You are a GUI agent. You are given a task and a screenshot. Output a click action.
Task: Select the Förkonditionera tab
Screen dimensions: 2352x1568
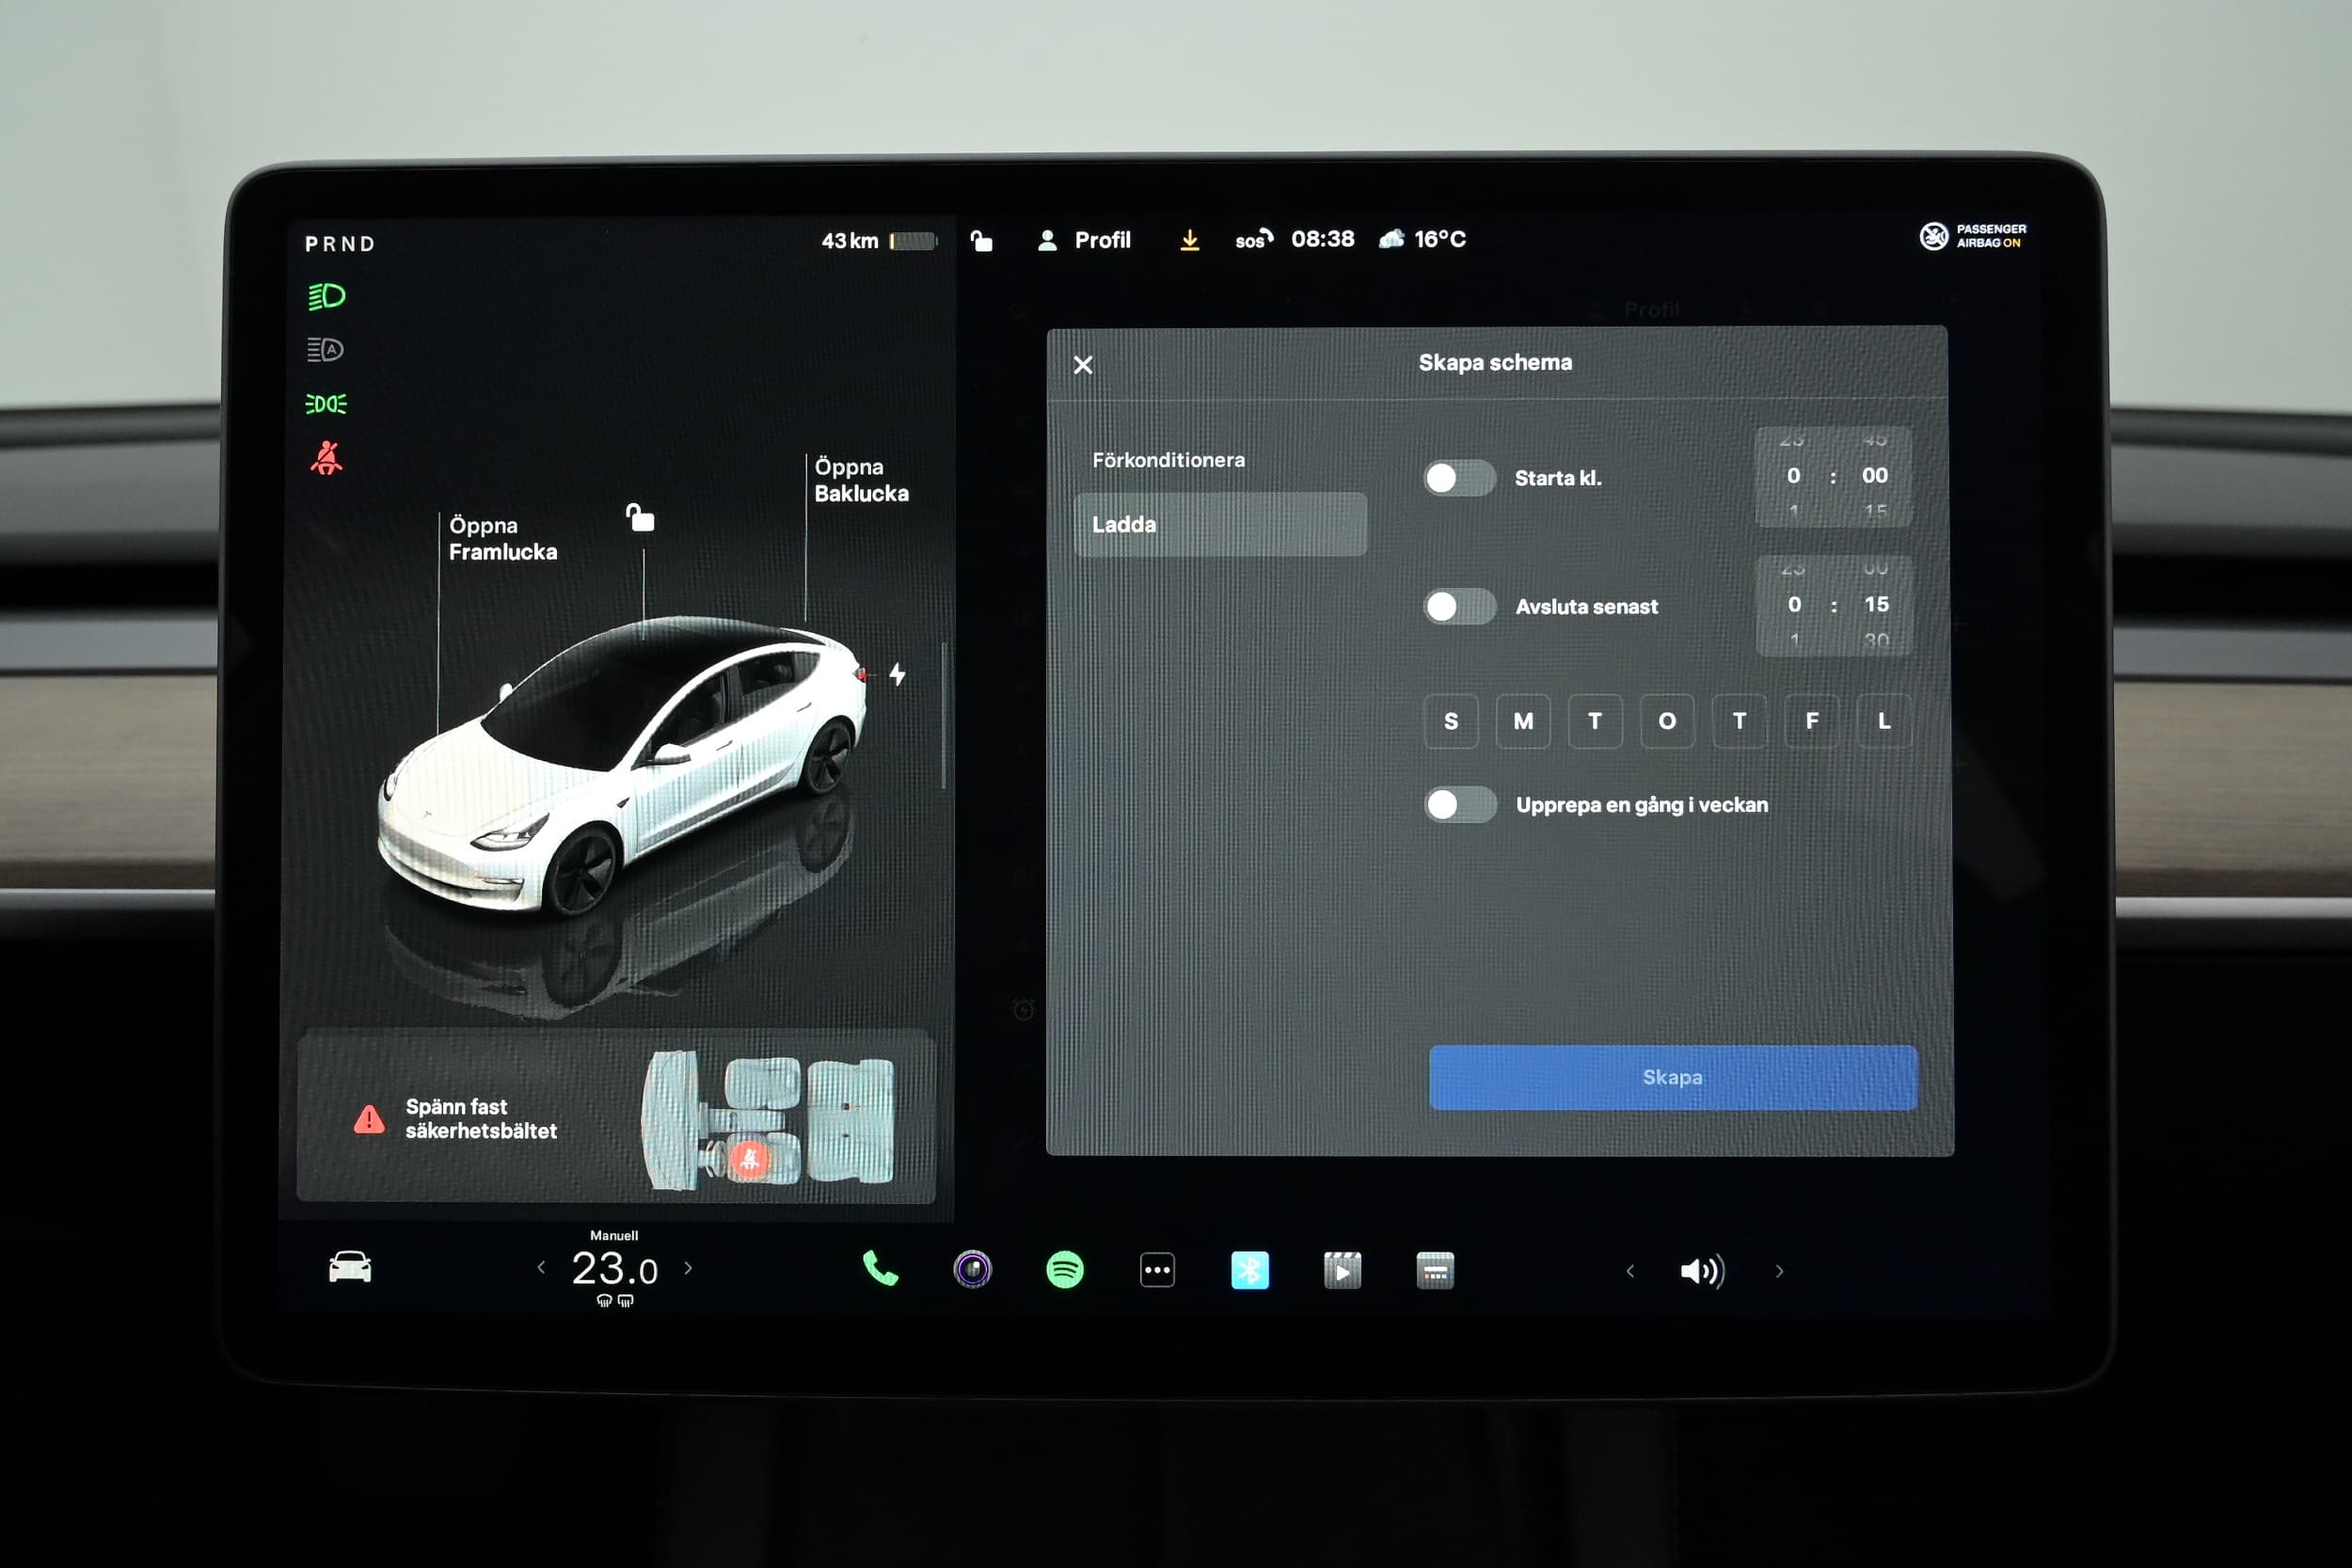1168,460
